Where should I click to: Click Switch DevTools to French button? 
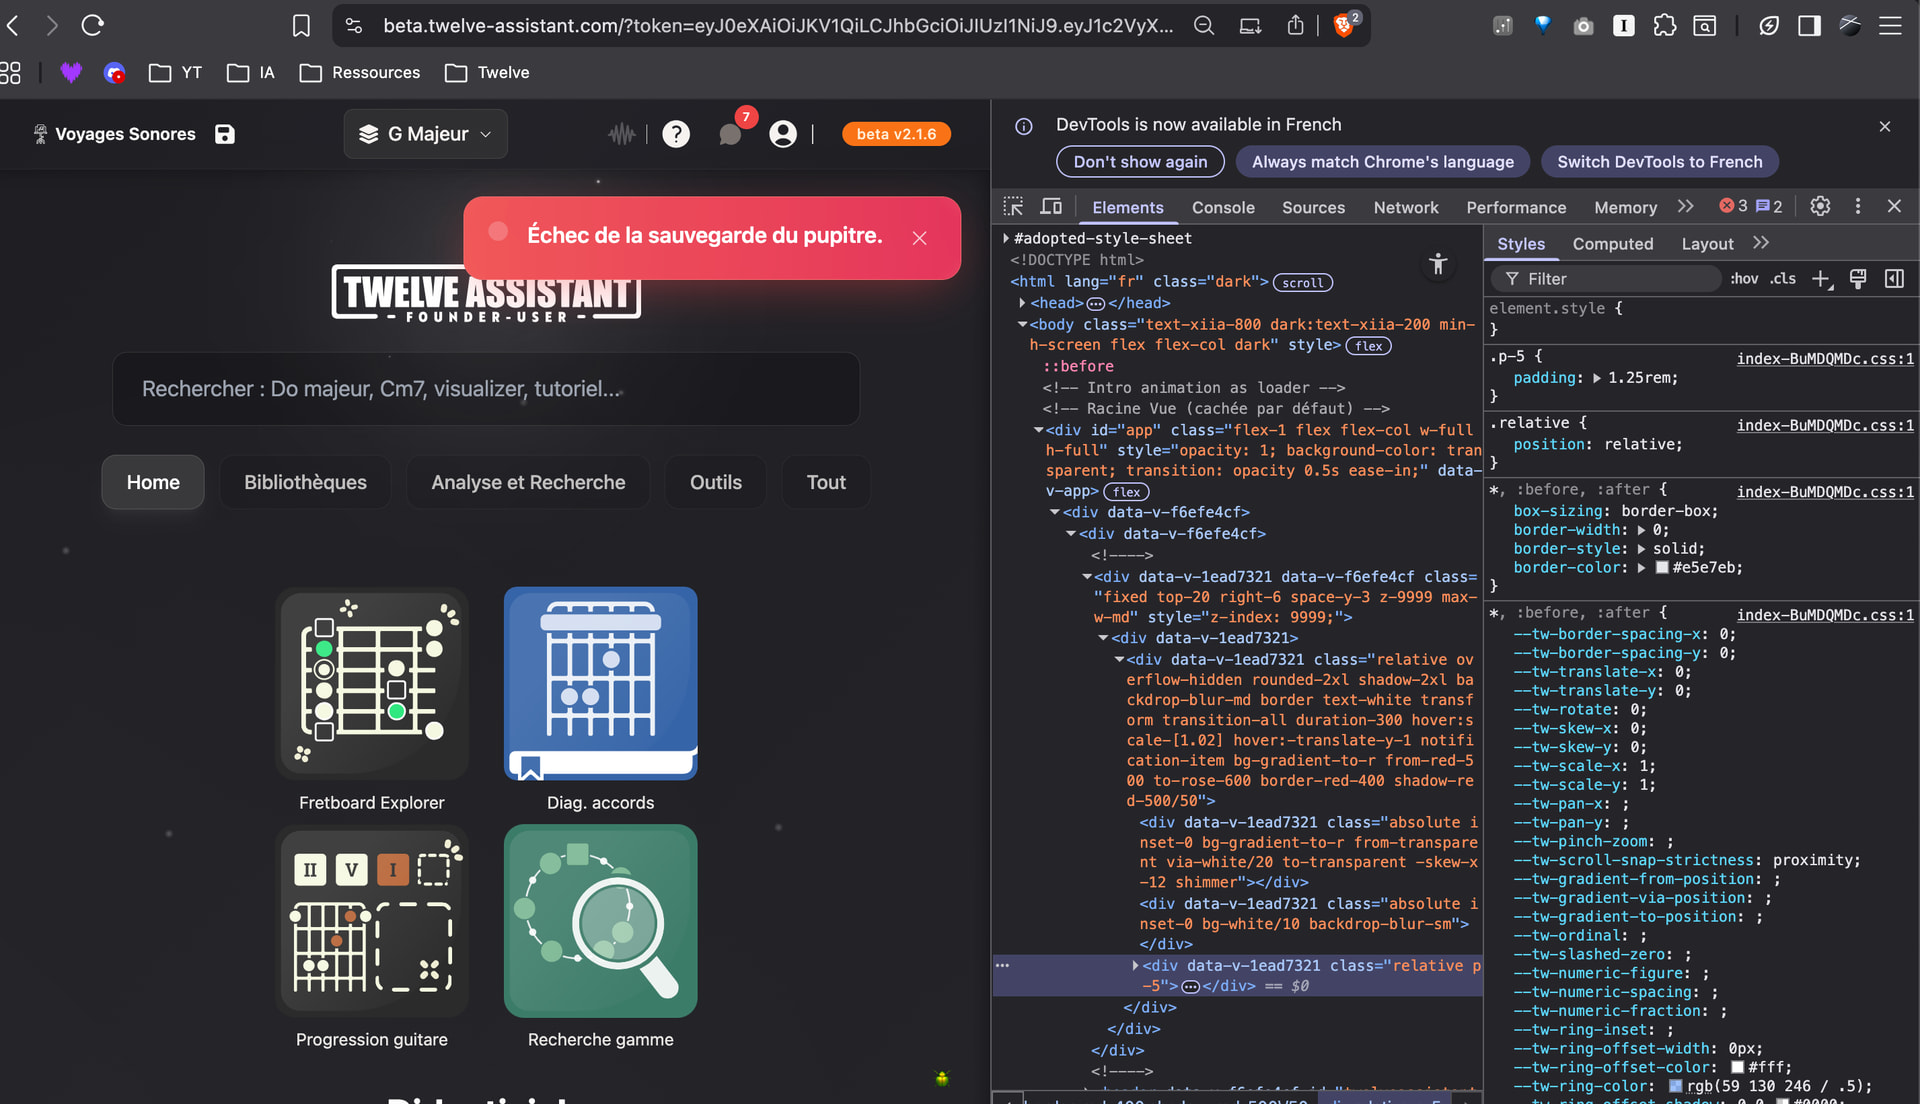(x=1659, y=162)
